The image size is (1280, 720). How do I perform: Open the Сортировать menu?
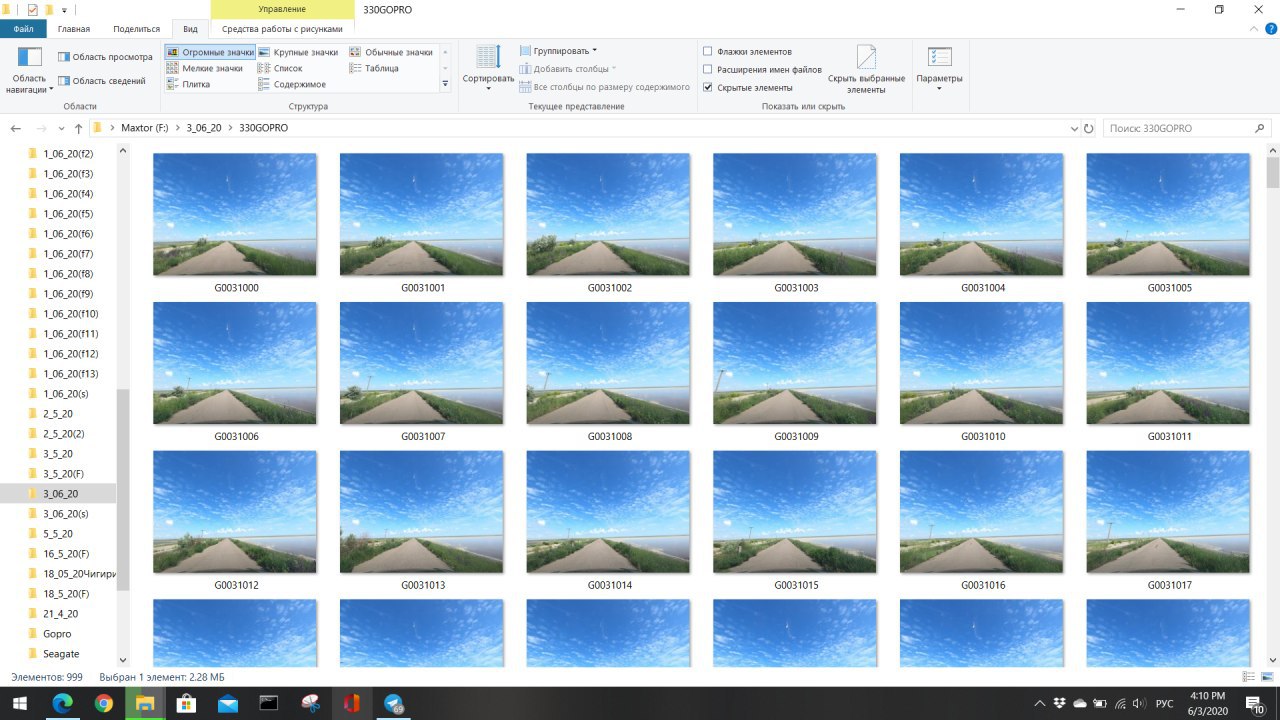(488, 68)
